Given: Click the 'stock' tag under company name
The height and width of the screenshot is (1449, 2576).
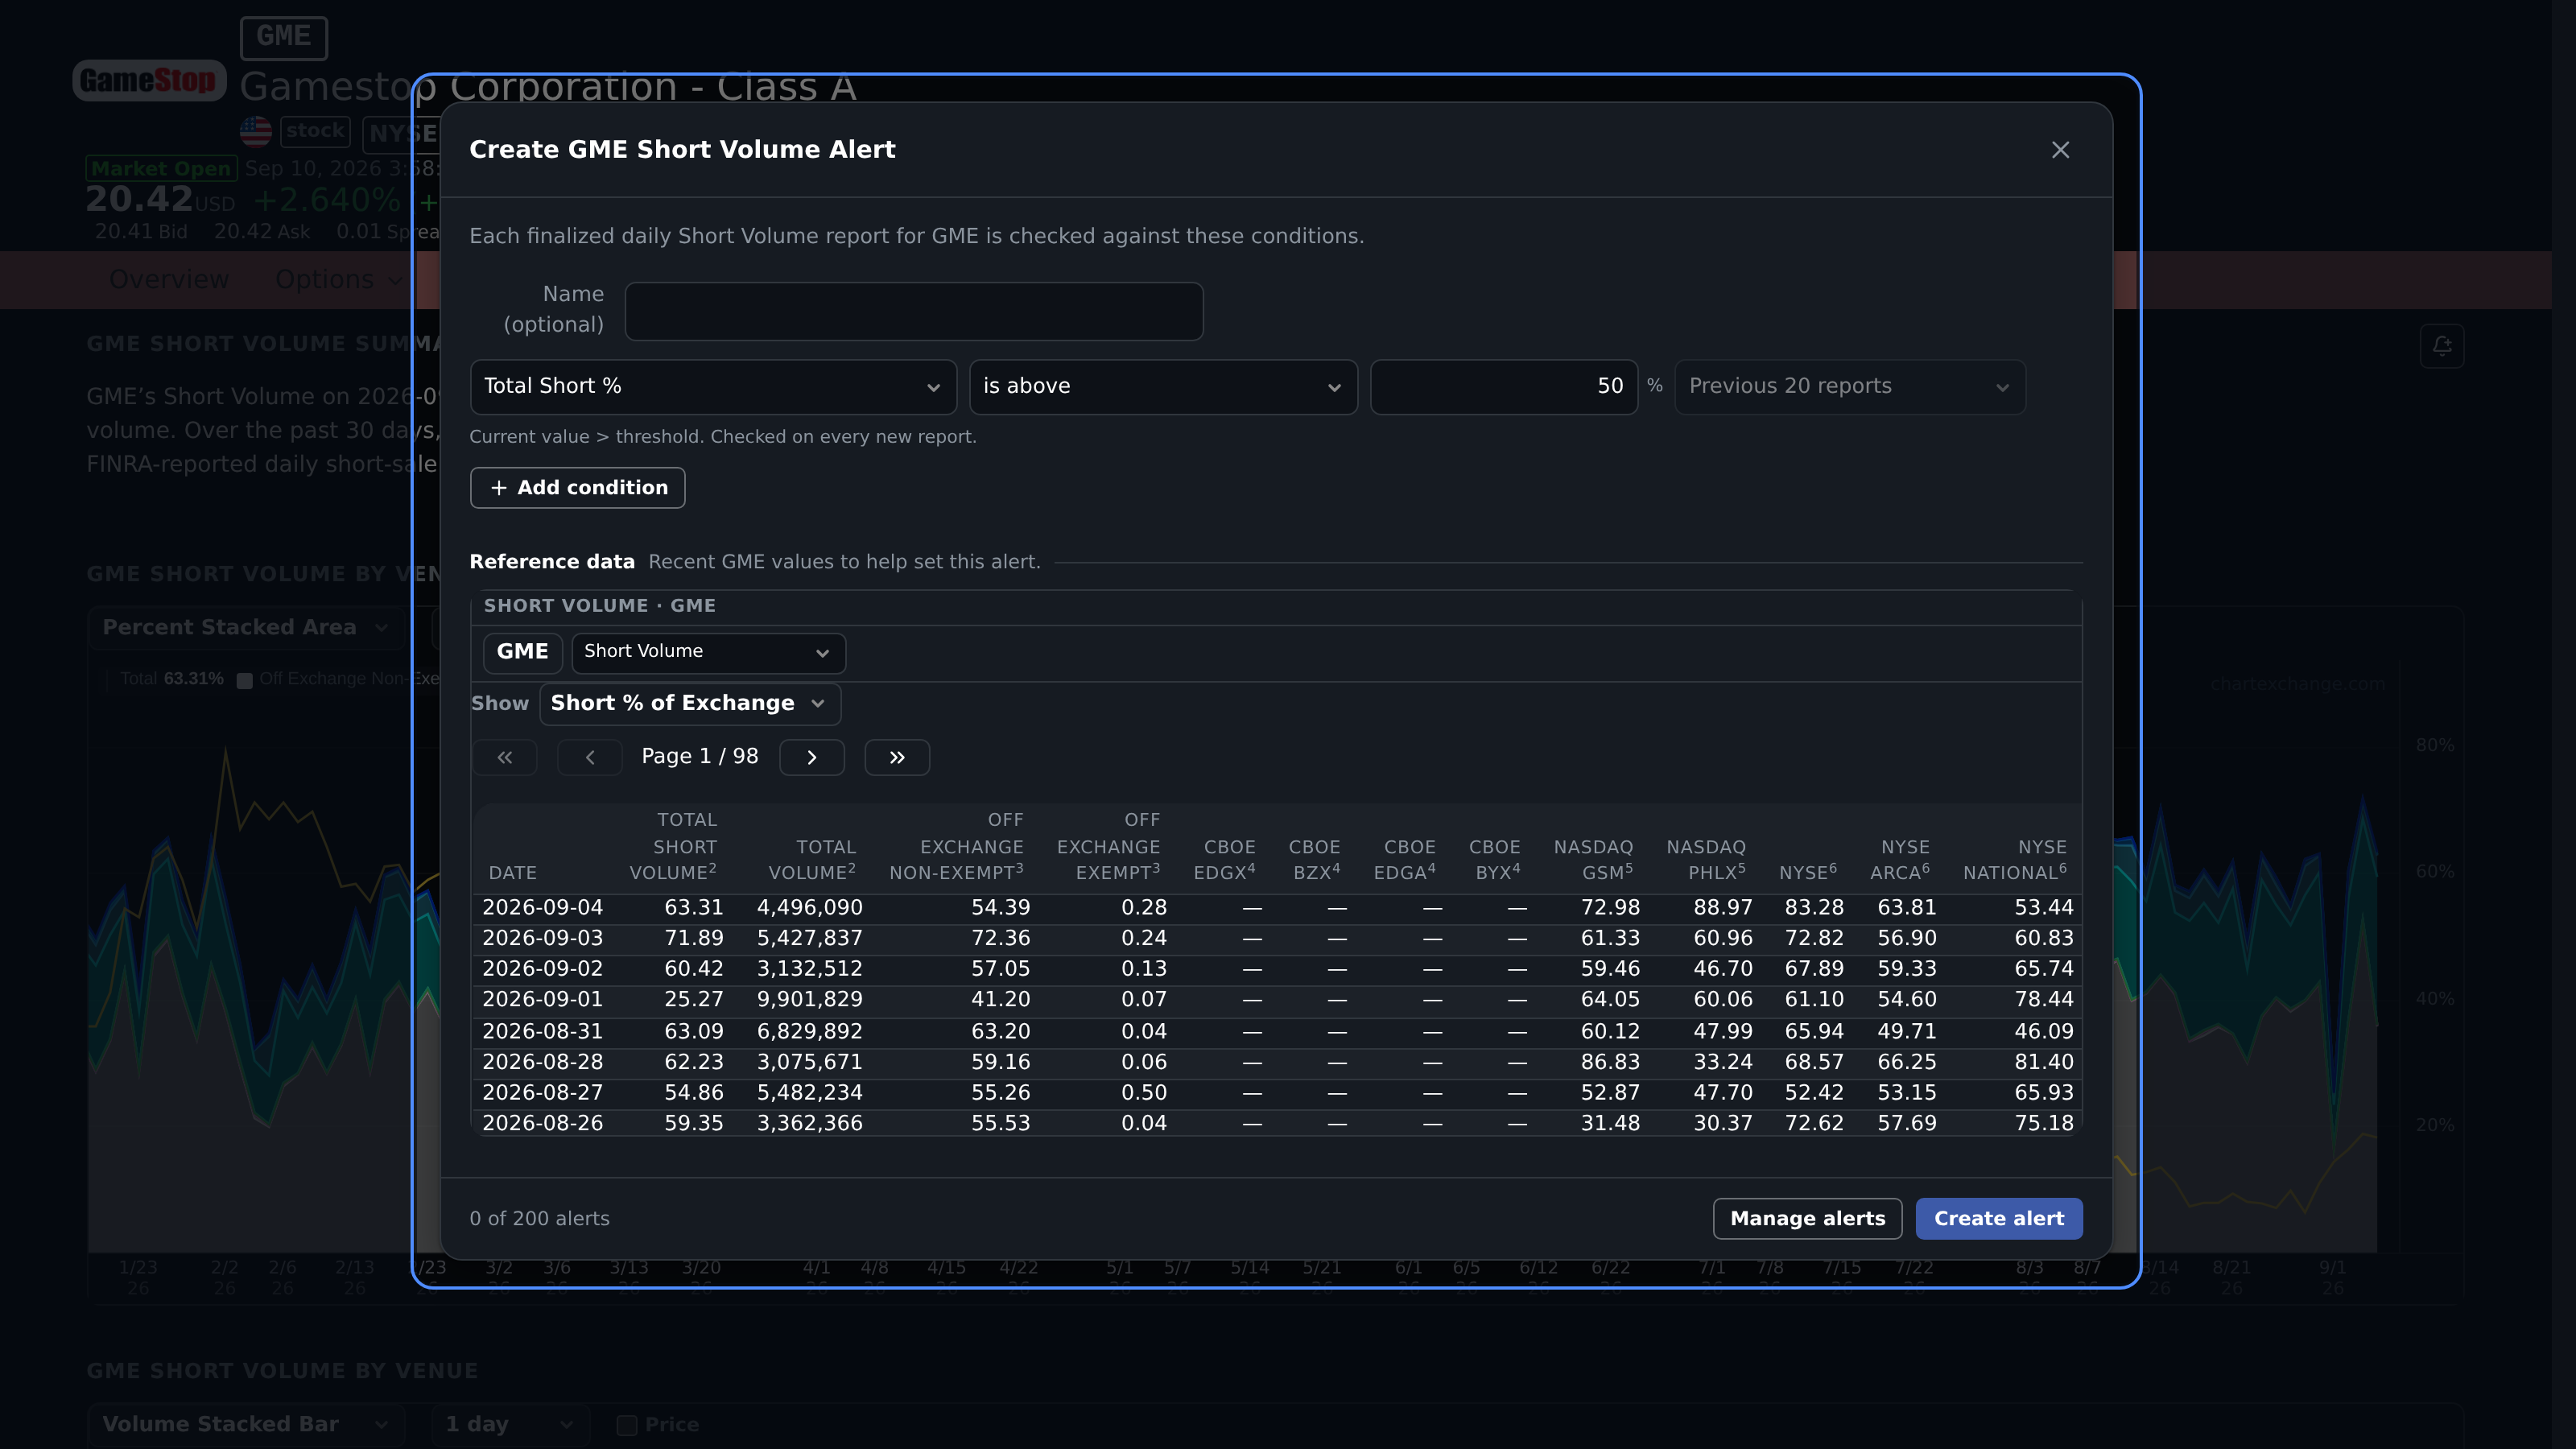Looking at the screenshot, I should (315, 131).
